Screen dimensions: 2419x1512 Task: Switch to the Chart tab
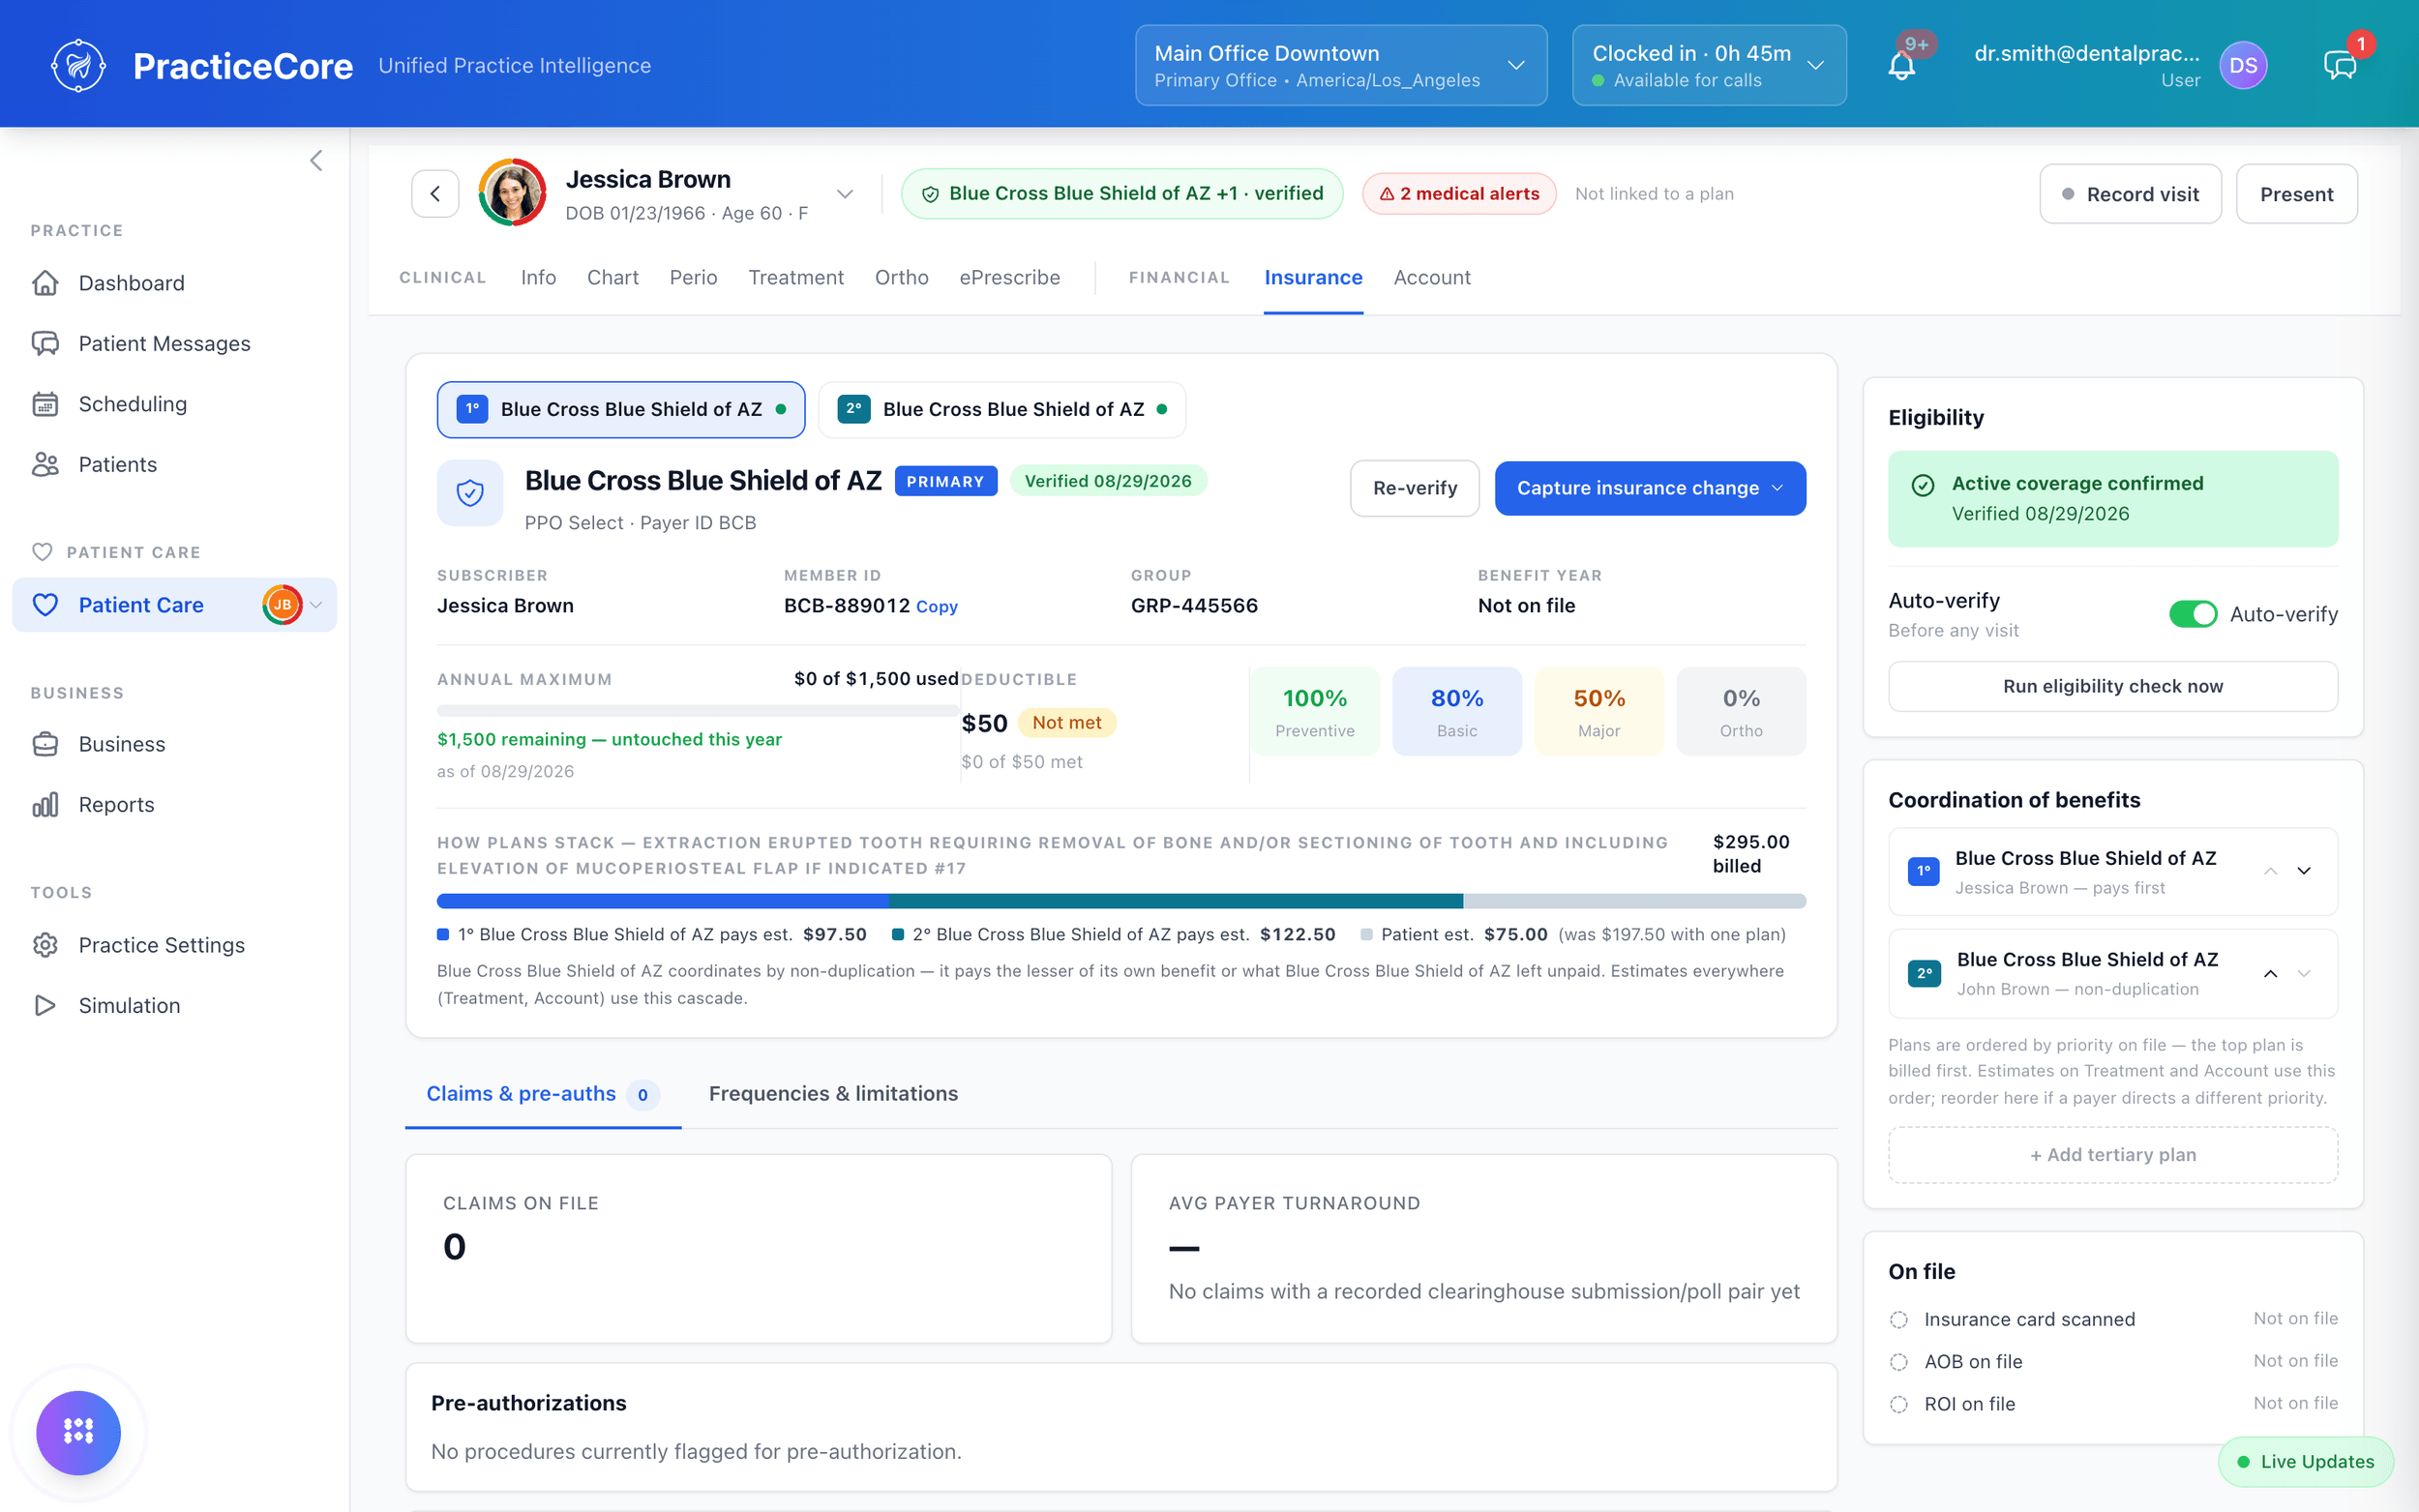[x=612, y=277]
